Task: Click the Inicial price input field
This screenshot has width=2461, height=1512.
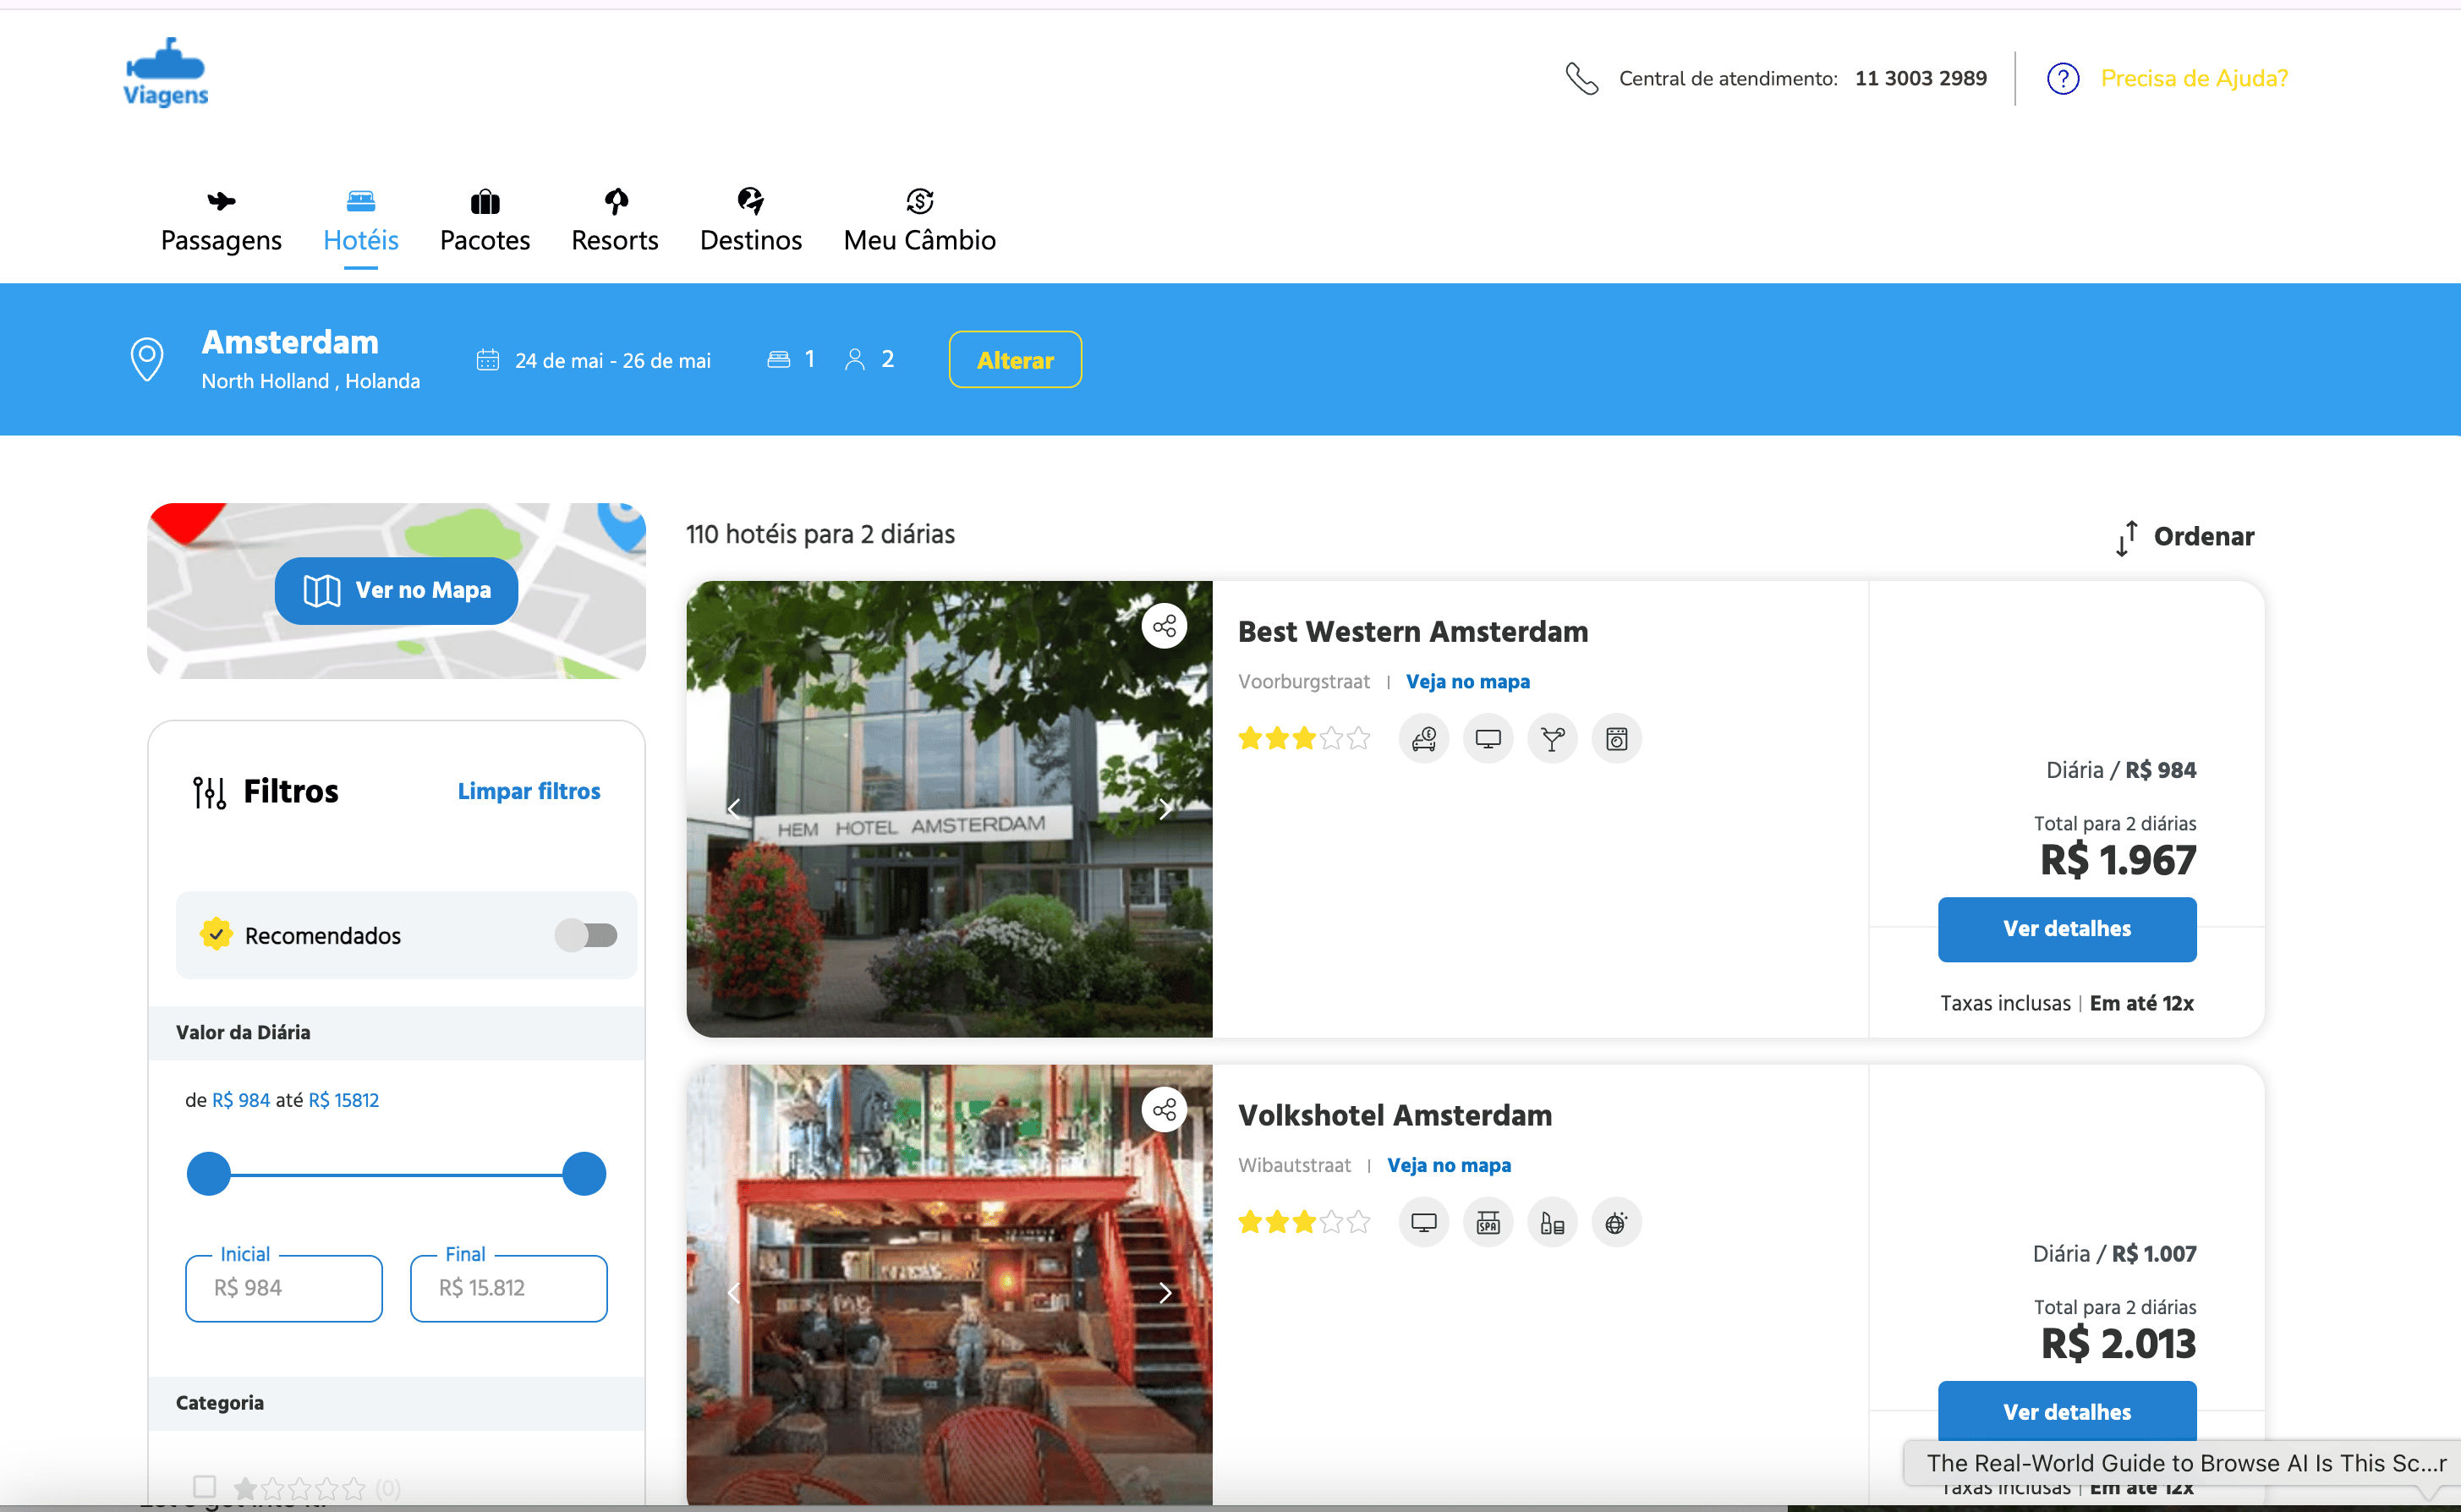Action: [x=284, y=1288]
